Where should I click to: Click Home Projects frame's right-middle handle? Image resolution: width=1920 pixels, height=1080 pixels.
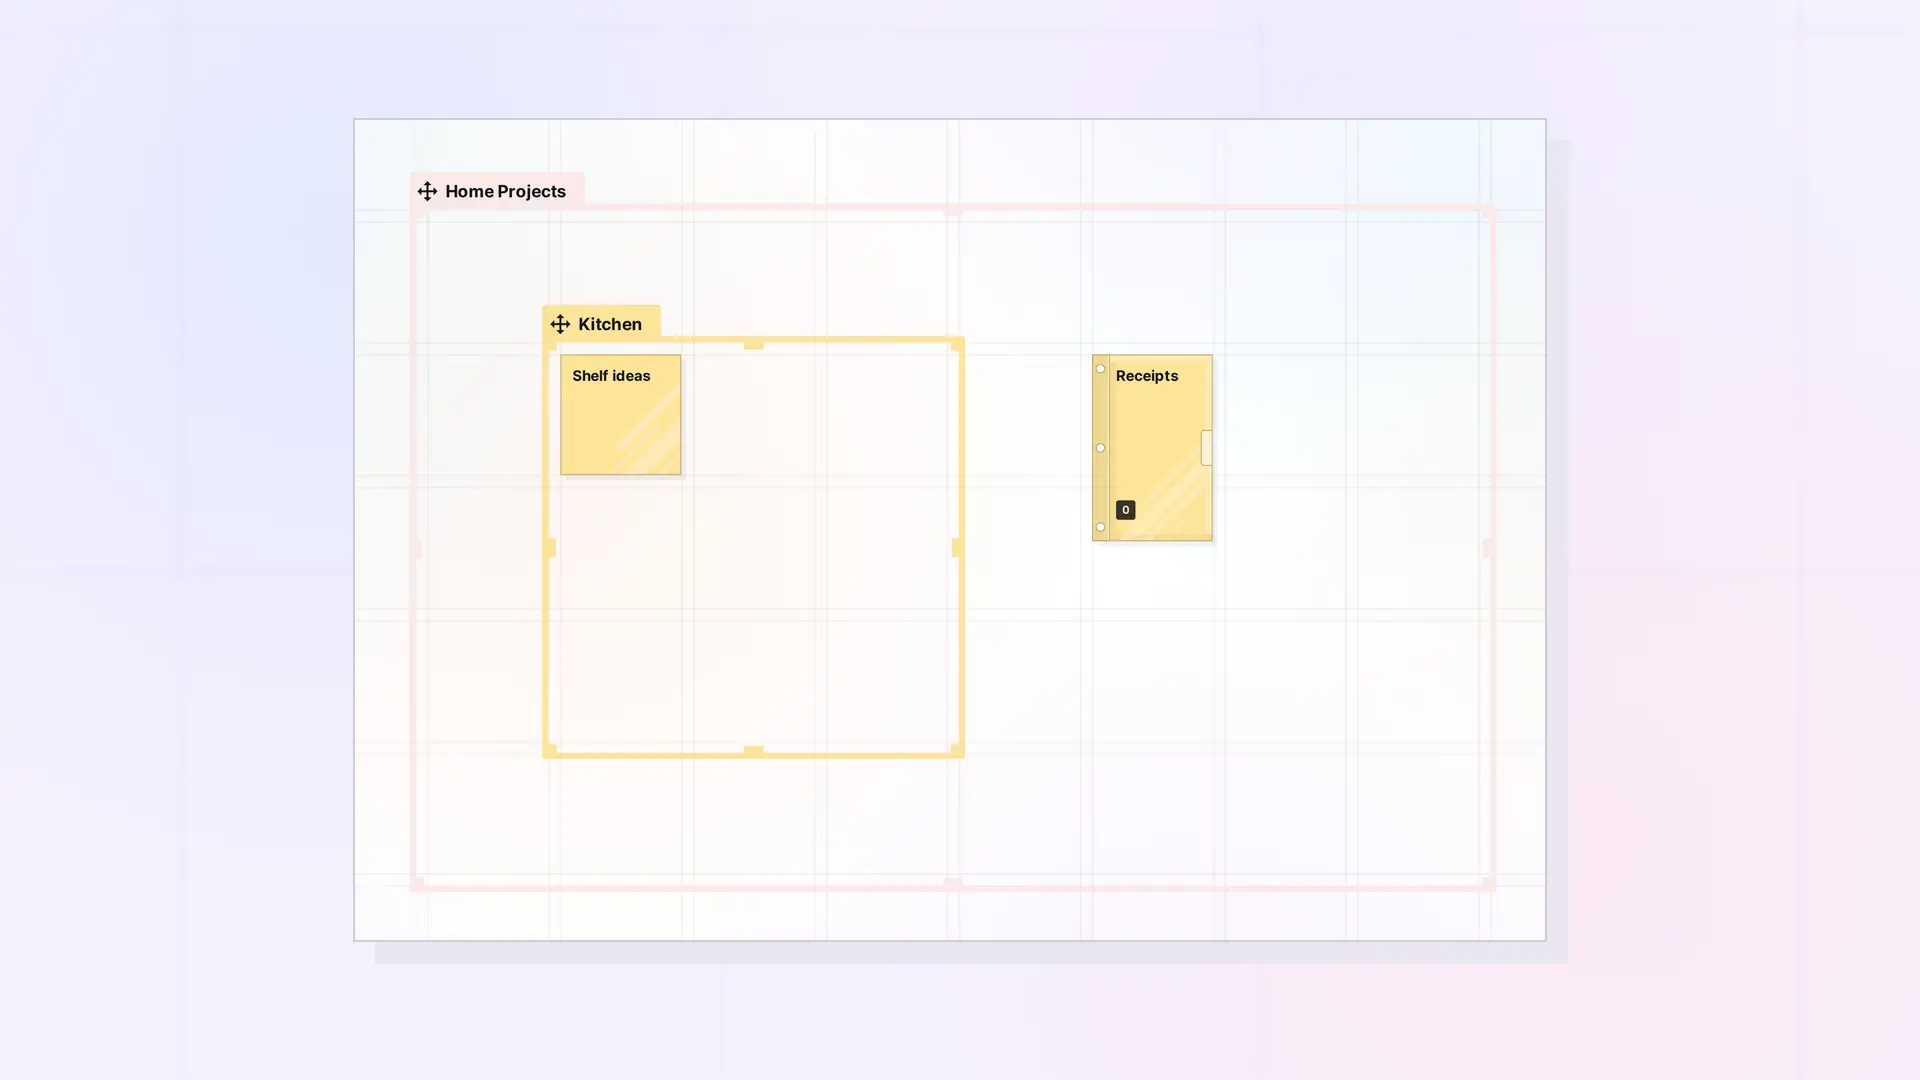coord(1488,547)
